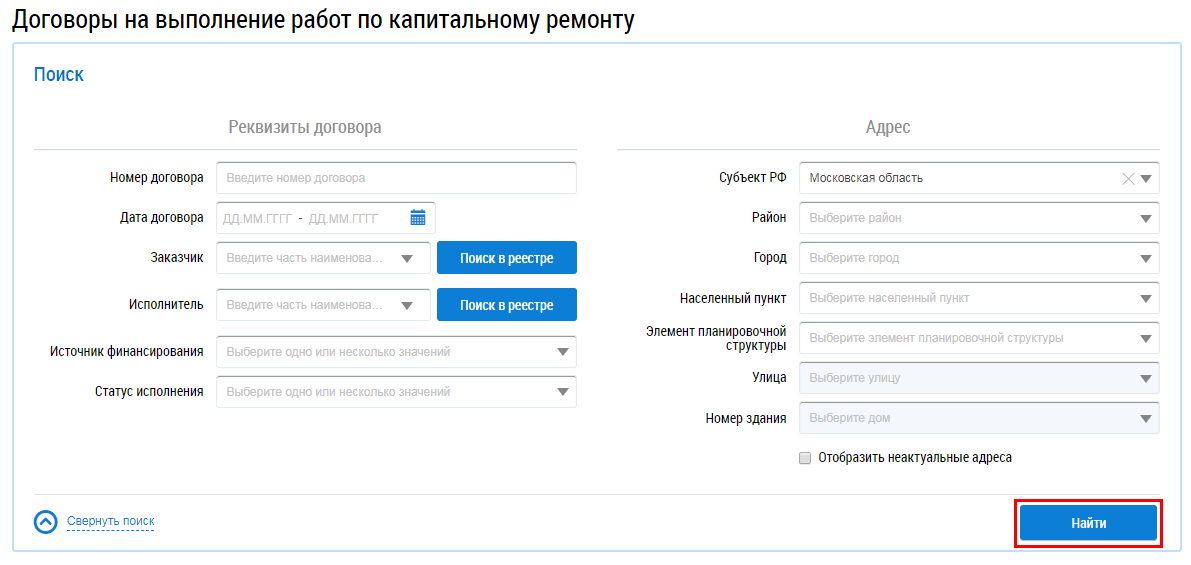Open the Город dropdown list
The height and width of the screenshot is (565, 1191).
(x=1146, y=258)
